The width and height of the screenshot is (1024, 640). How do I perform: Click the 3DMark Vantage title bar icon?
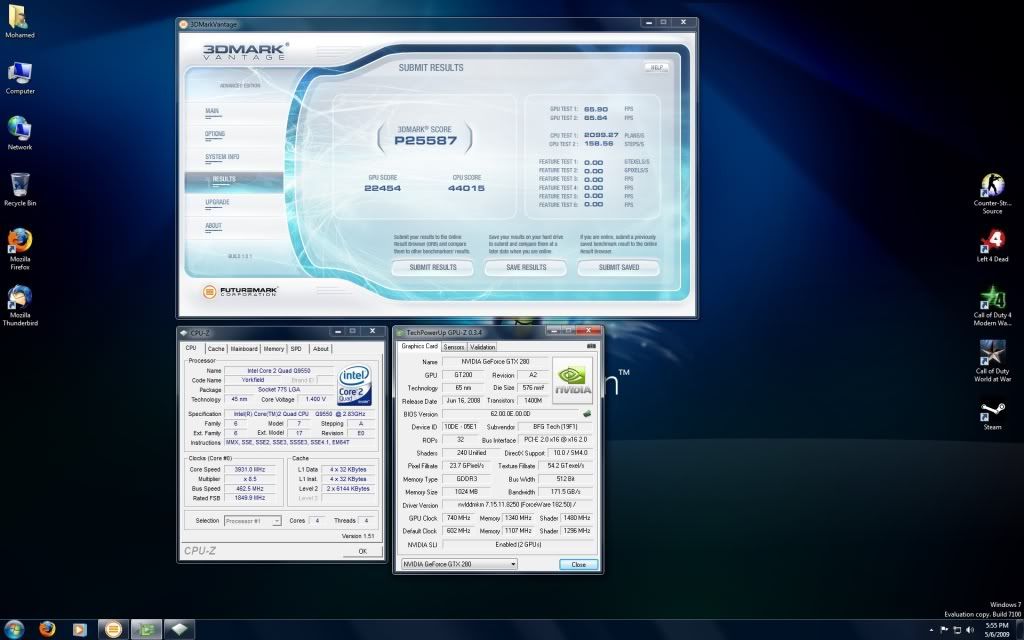click(x=184, y=24)
